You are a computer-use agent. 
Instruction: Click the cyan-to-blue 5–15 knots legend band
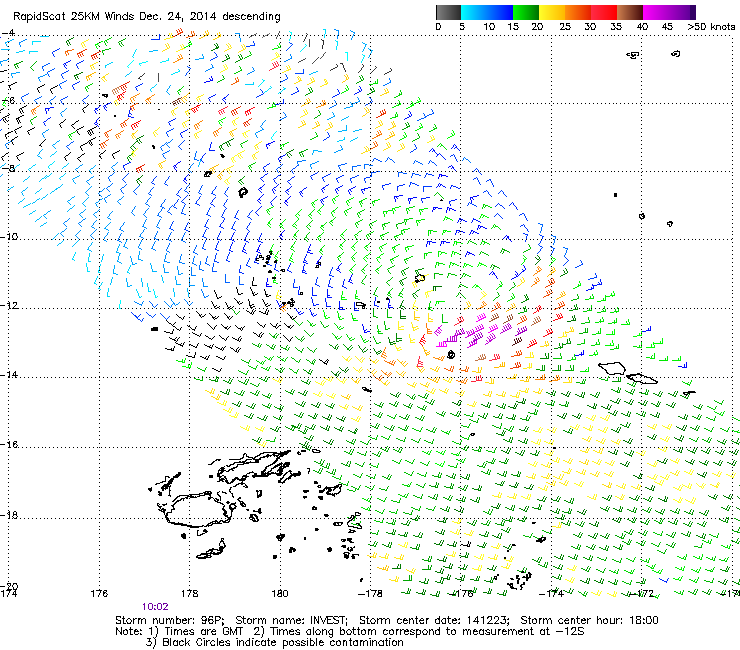coord(487,12)
